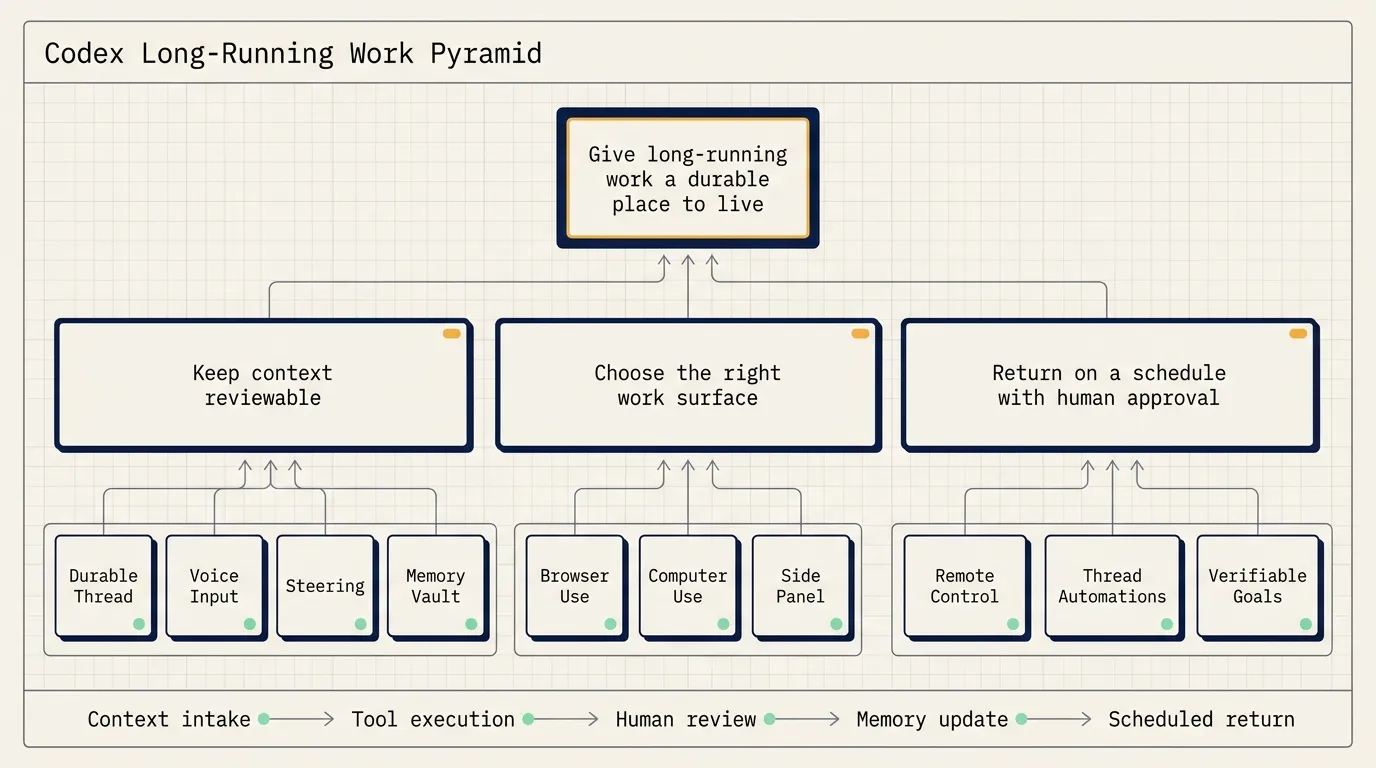1376x768 pixels.
Task: Click green dot after 'Memory update'
Action: click(x=1021, y=719)
